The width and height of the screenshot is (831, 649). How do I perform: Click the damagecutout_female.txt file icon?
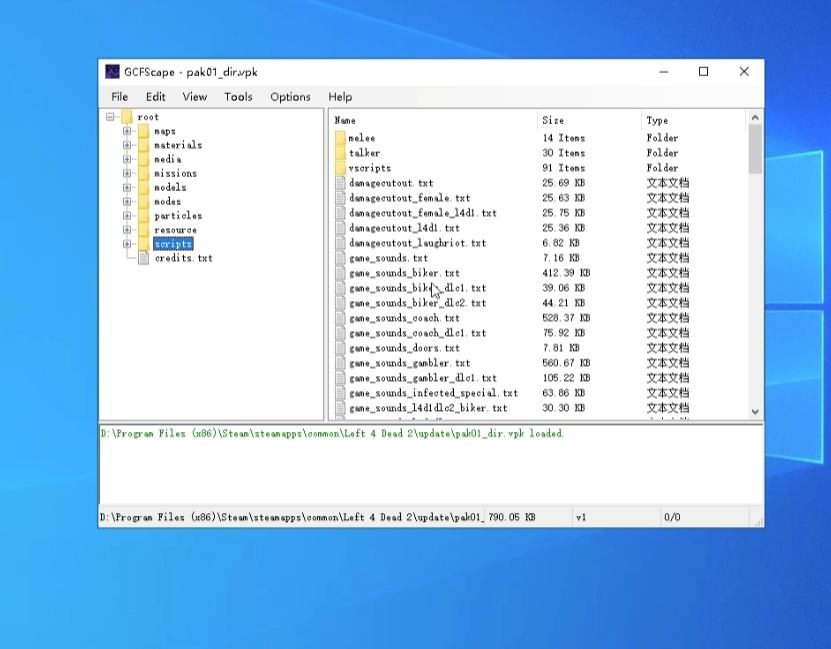pyautogui.click(x=340, y=198)
